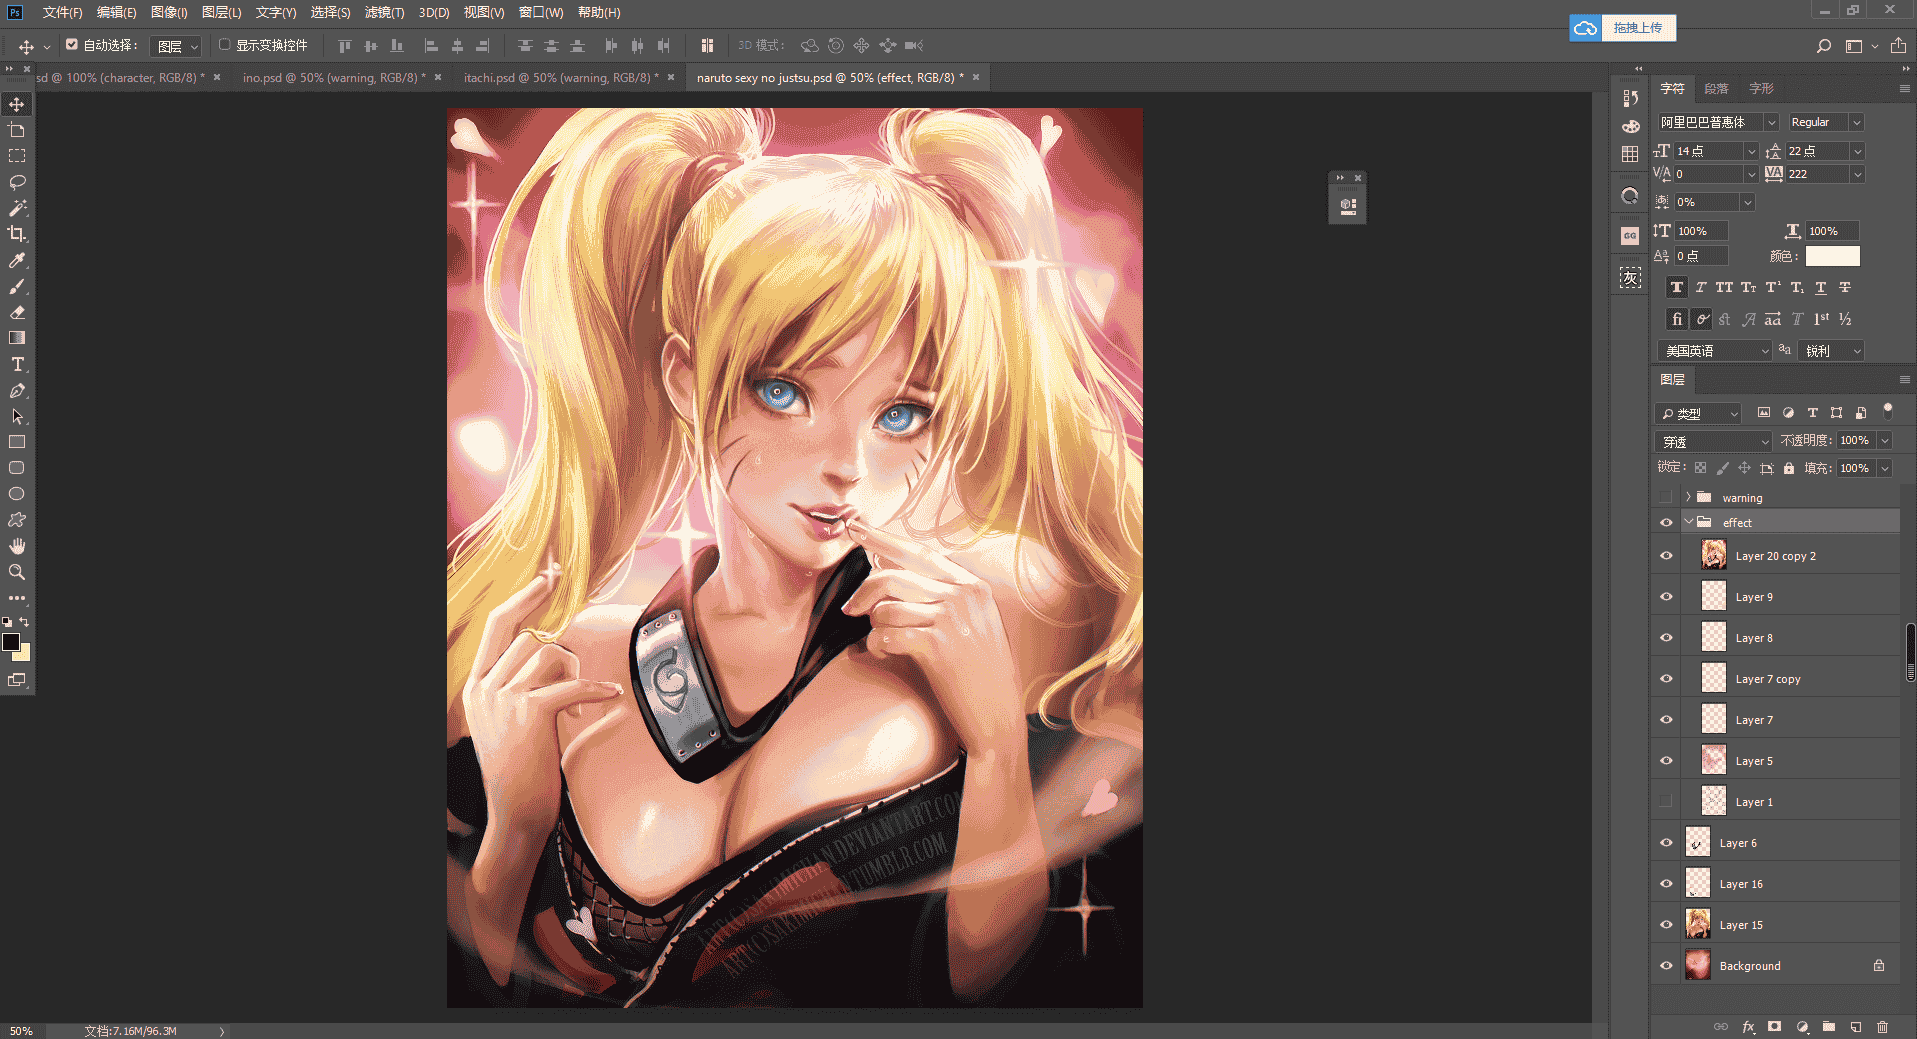Screen dimensions: 1917x1039
Task: Toggle the auto-select checkbox
Action: 72,44
